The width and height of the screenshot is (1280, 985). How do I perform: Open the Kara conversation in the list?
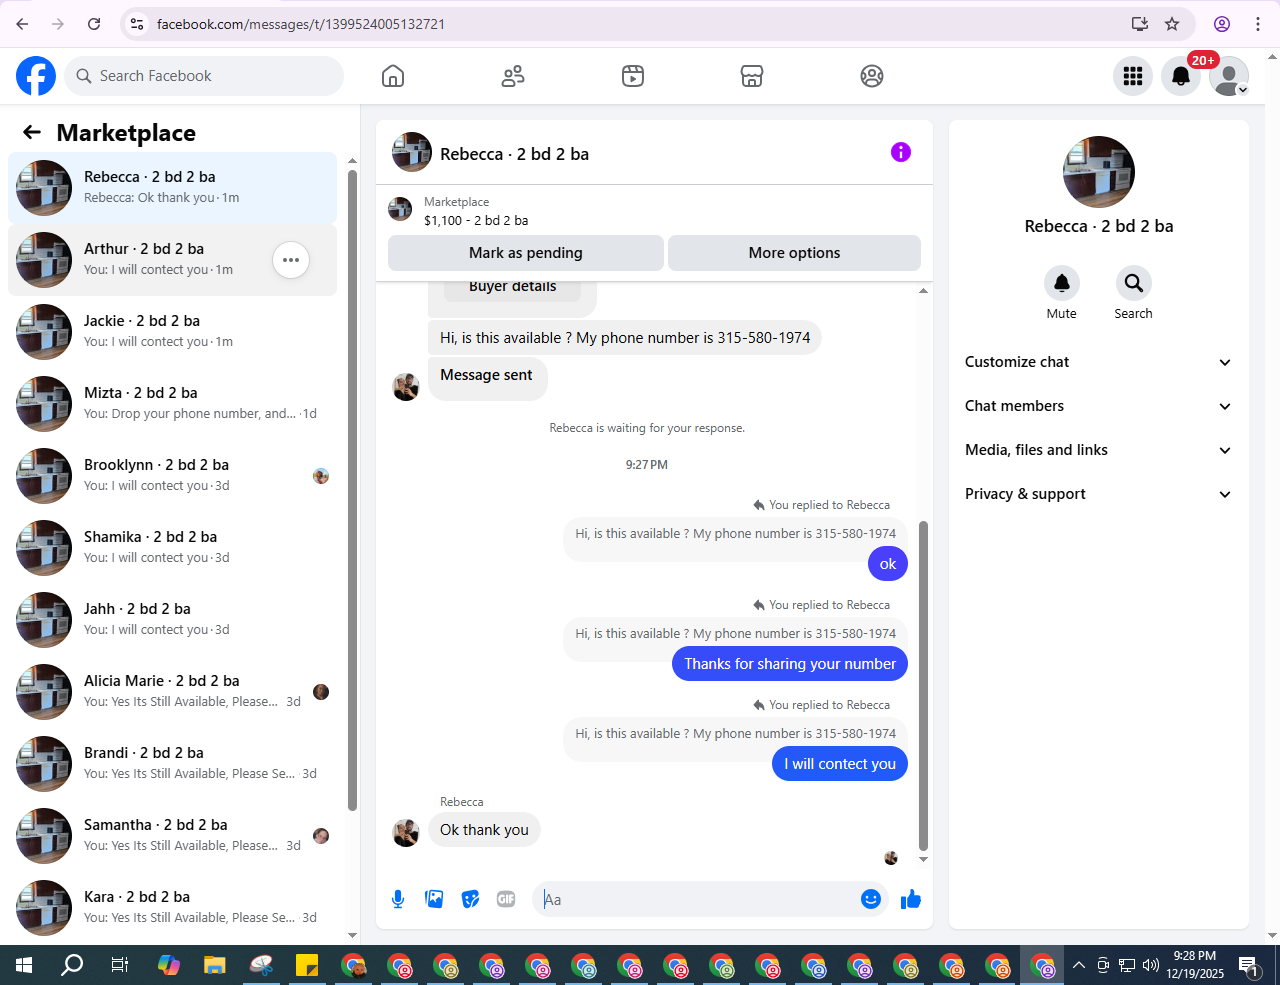click(172, 908)
